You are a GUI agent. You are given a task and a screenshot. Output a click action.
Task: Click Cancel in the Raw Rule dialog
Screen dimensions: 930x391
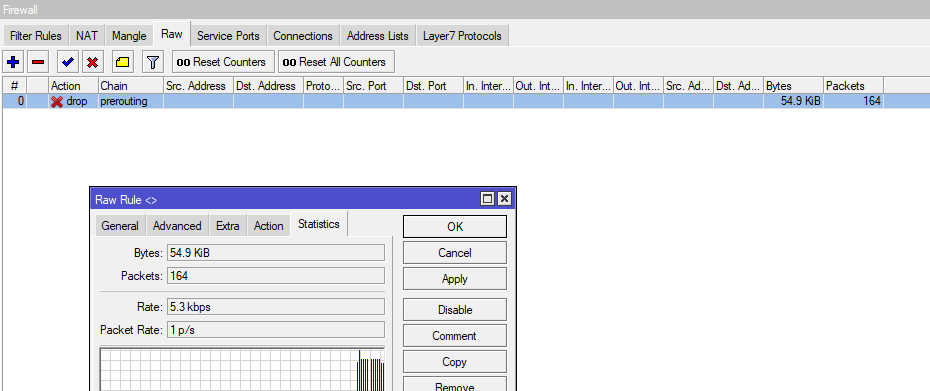[455, 253]
